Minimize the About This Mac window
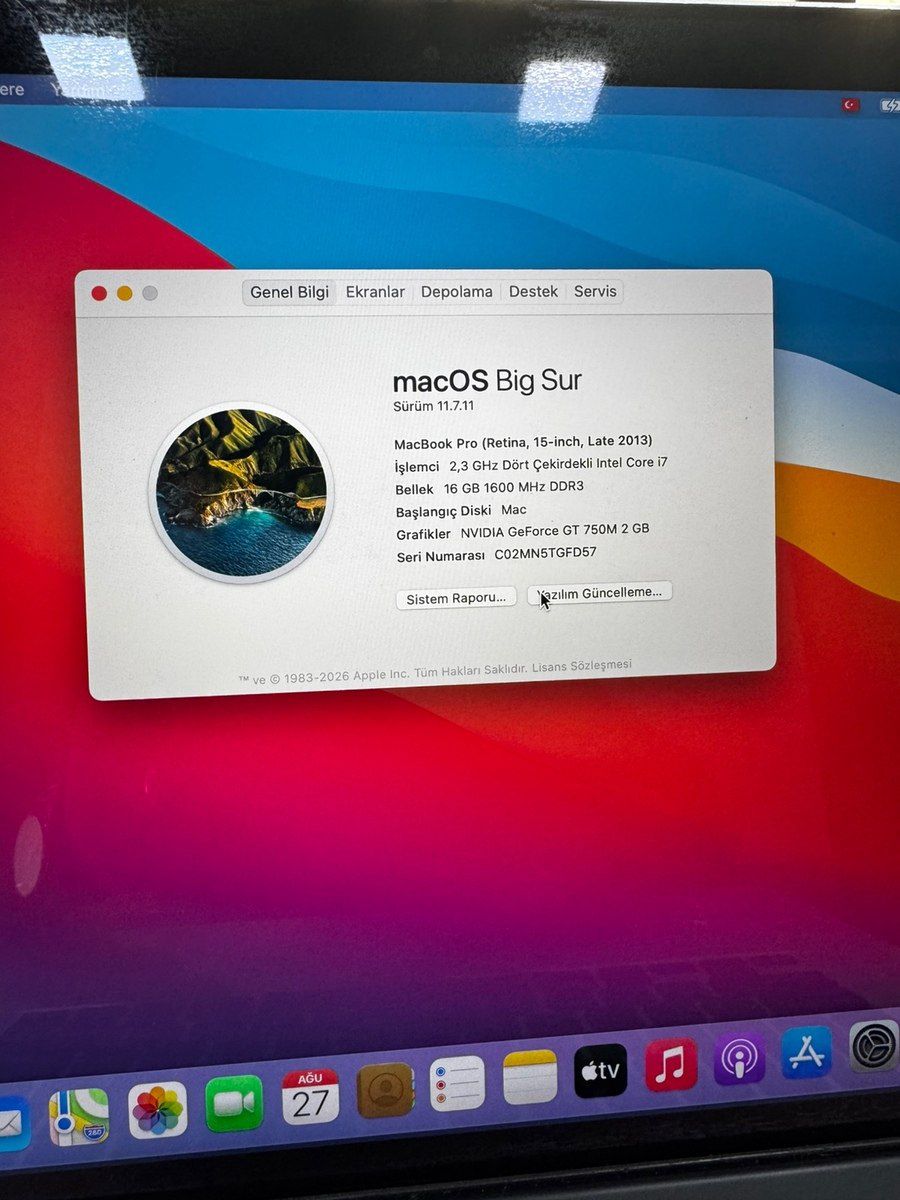Image resolution: width=900 pixels, height=1200 pixels. pos(124,293)
